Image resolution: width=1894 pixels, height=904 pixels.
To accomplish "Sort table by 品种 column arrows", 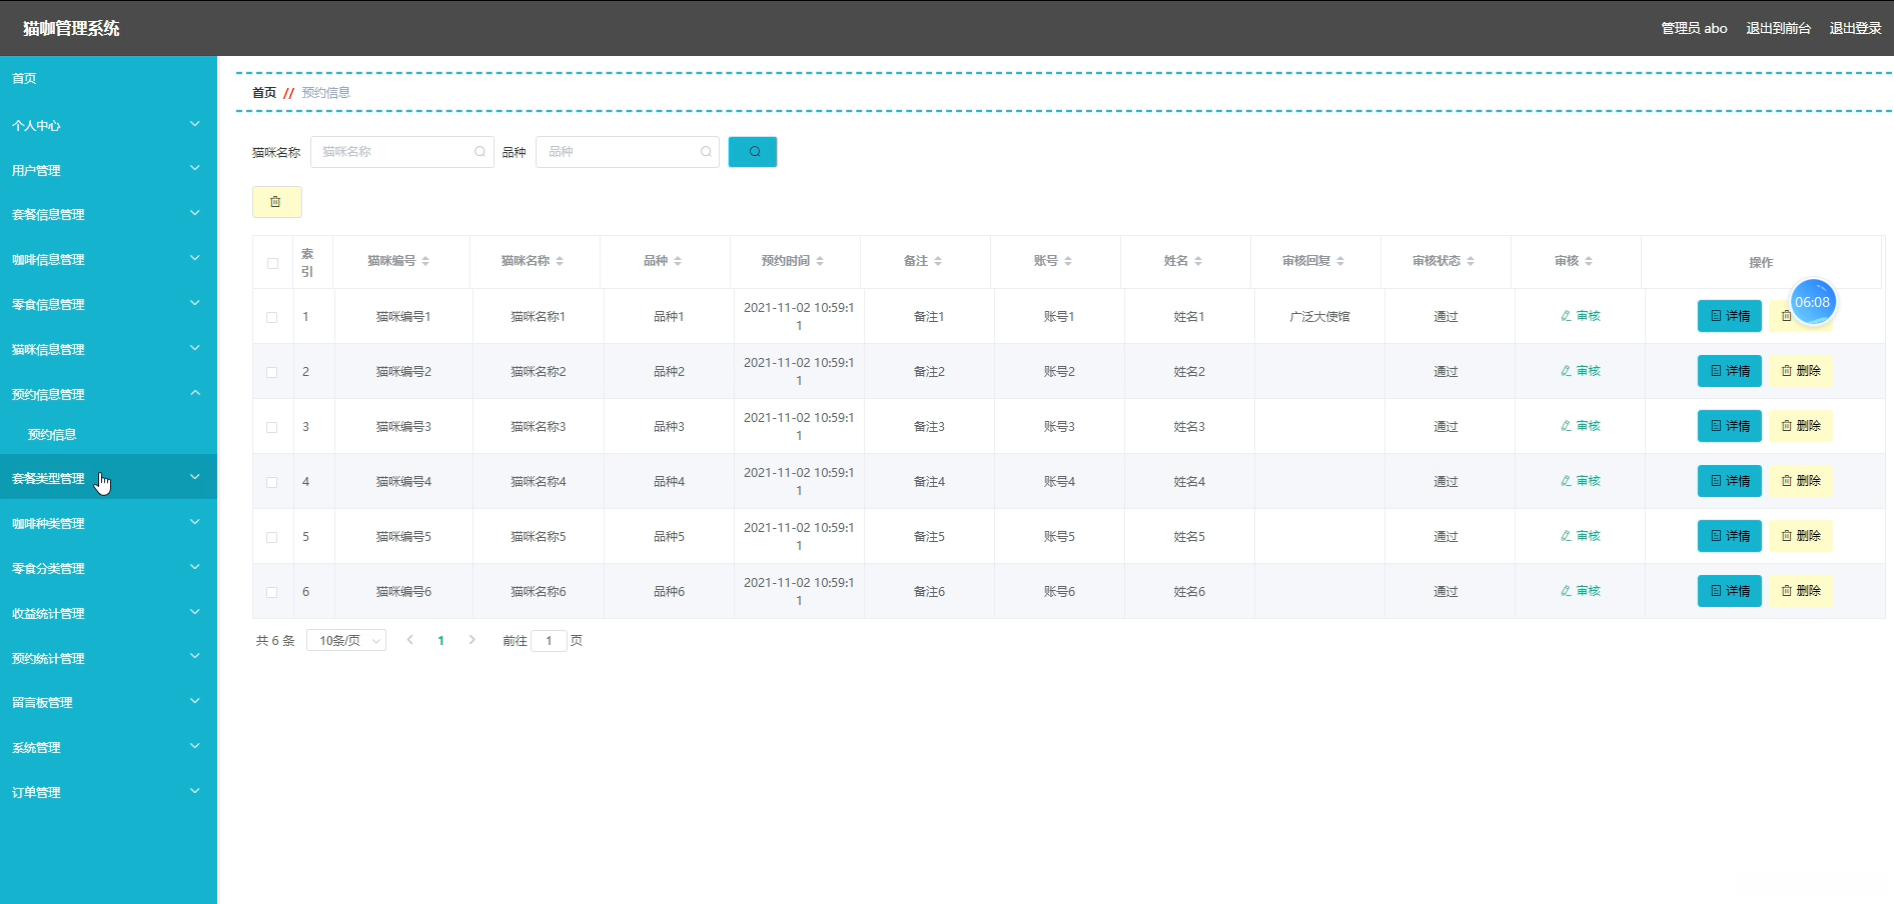I will [x=678, y=261].
